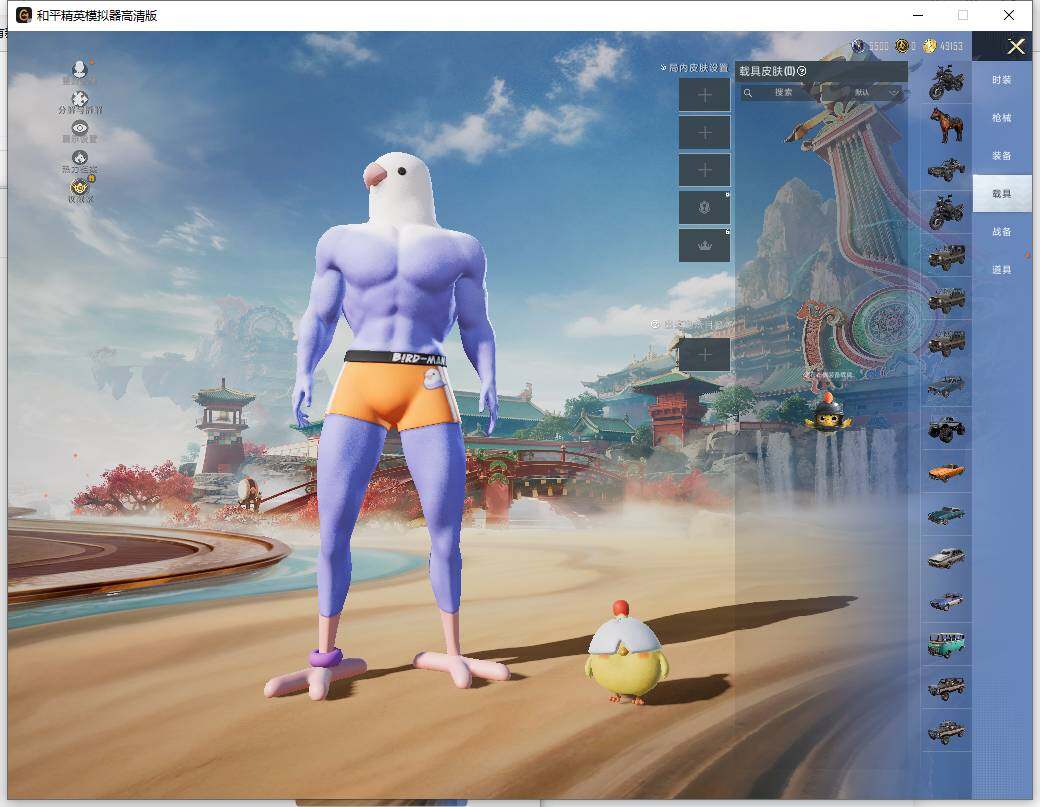Screen dimensions: 1040x807
Task: Select the blue and white sports car thumbnail
Action: tap(946, 601)
